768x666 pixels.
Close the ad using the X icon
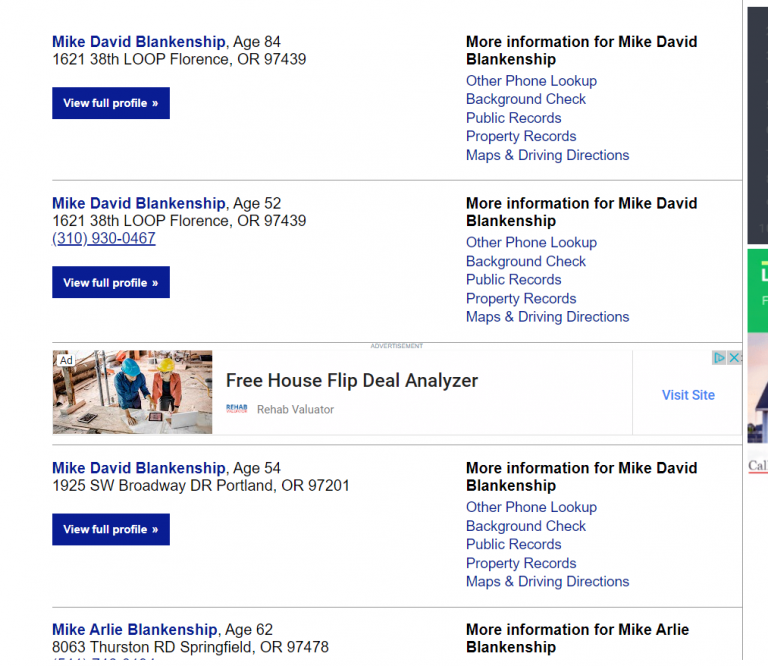tap(734, 358)
